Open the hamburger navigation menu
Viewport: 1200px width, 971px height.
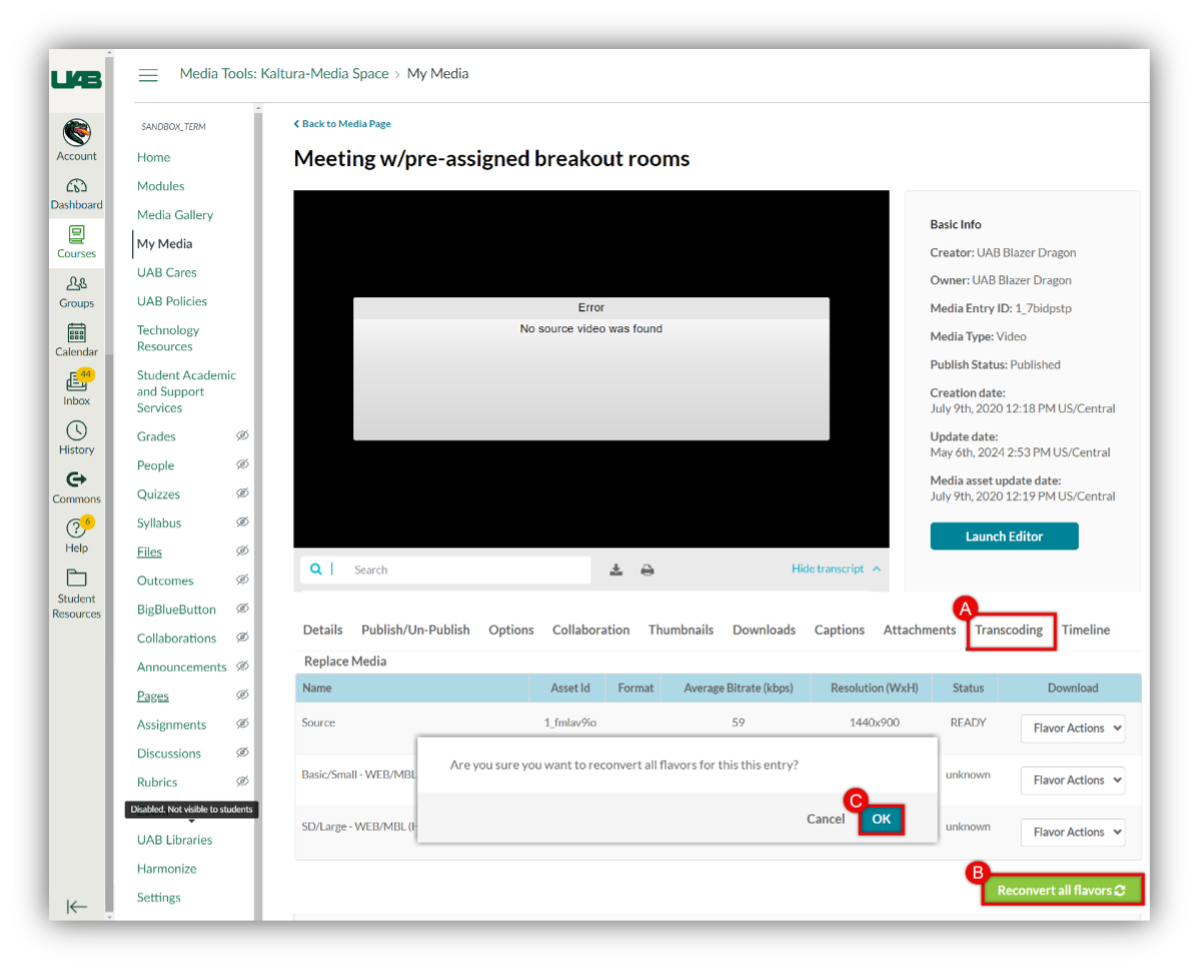click(x=148, y=75)
